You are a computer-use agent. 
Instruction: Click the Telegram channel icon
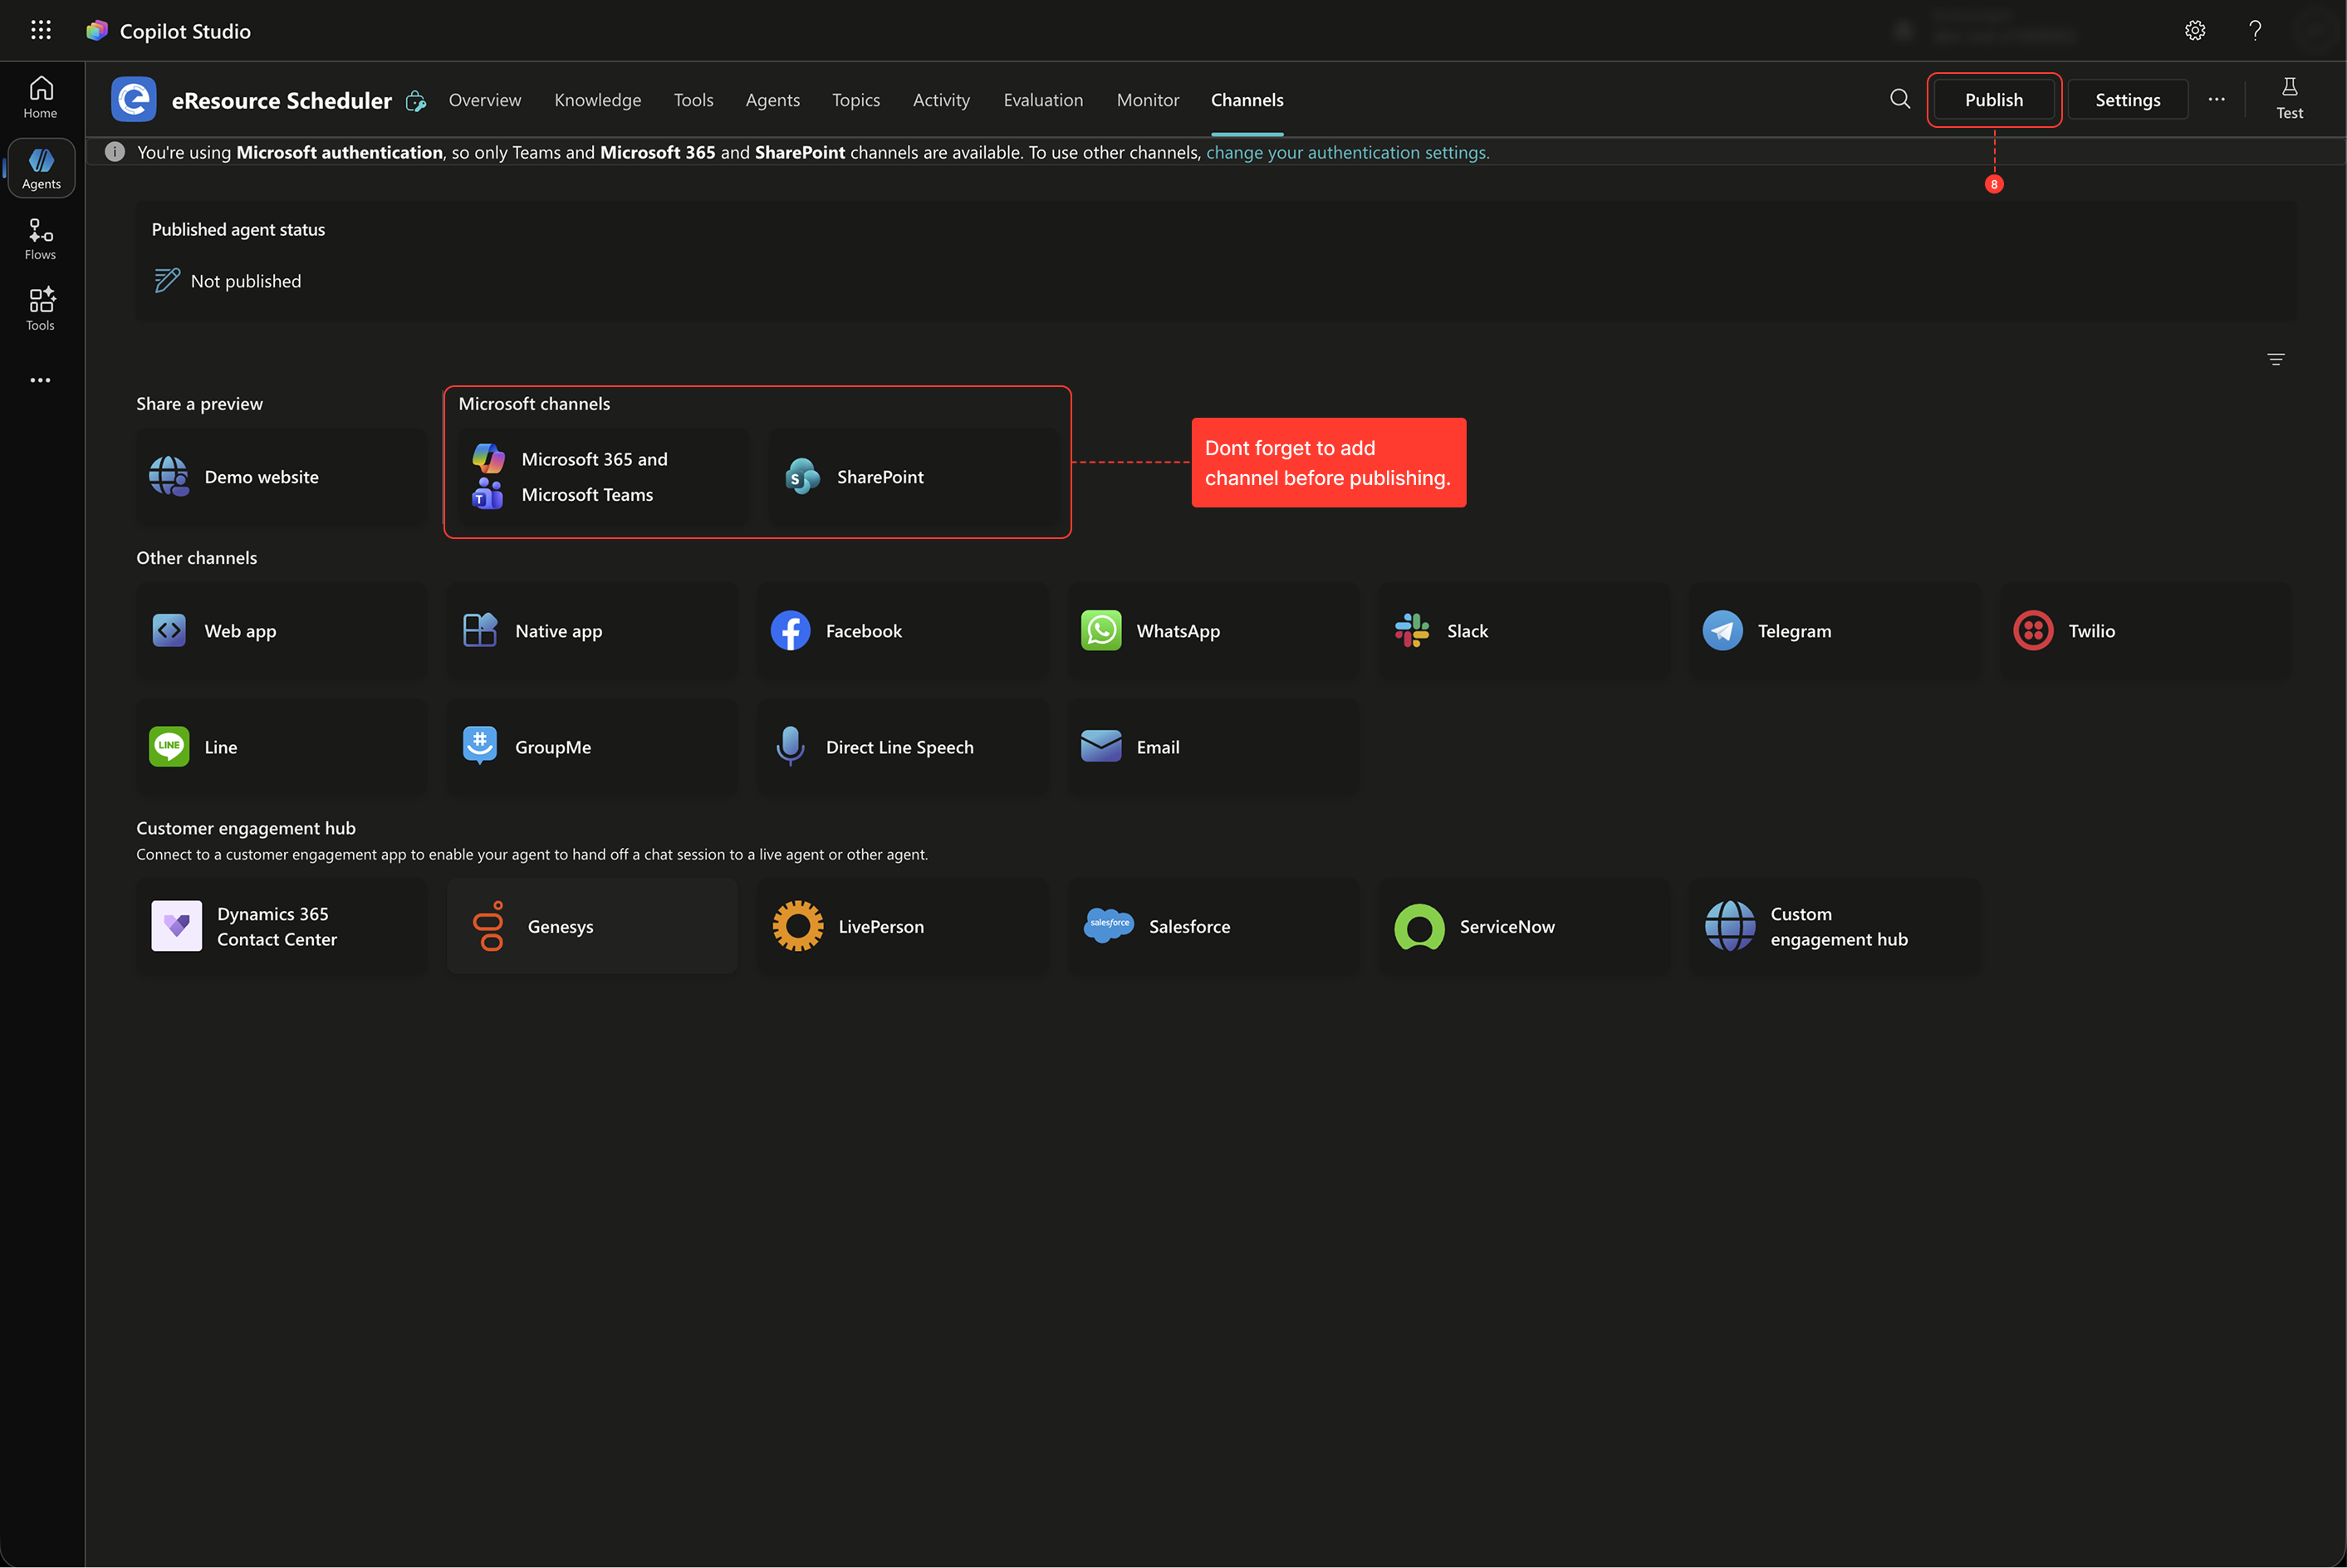tap(1722, 631)
